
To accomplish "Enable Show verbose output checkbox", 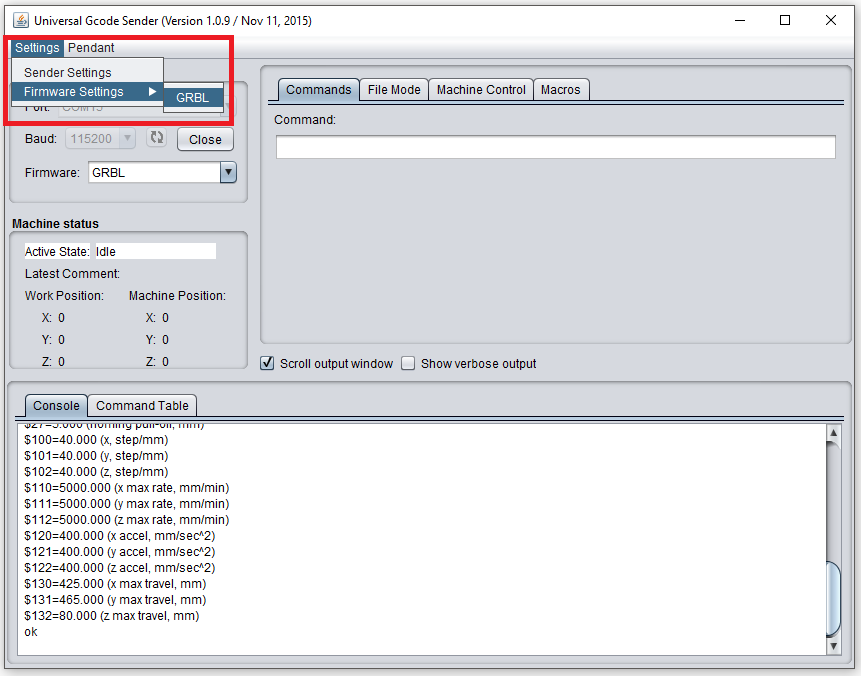I will [408, 363].
